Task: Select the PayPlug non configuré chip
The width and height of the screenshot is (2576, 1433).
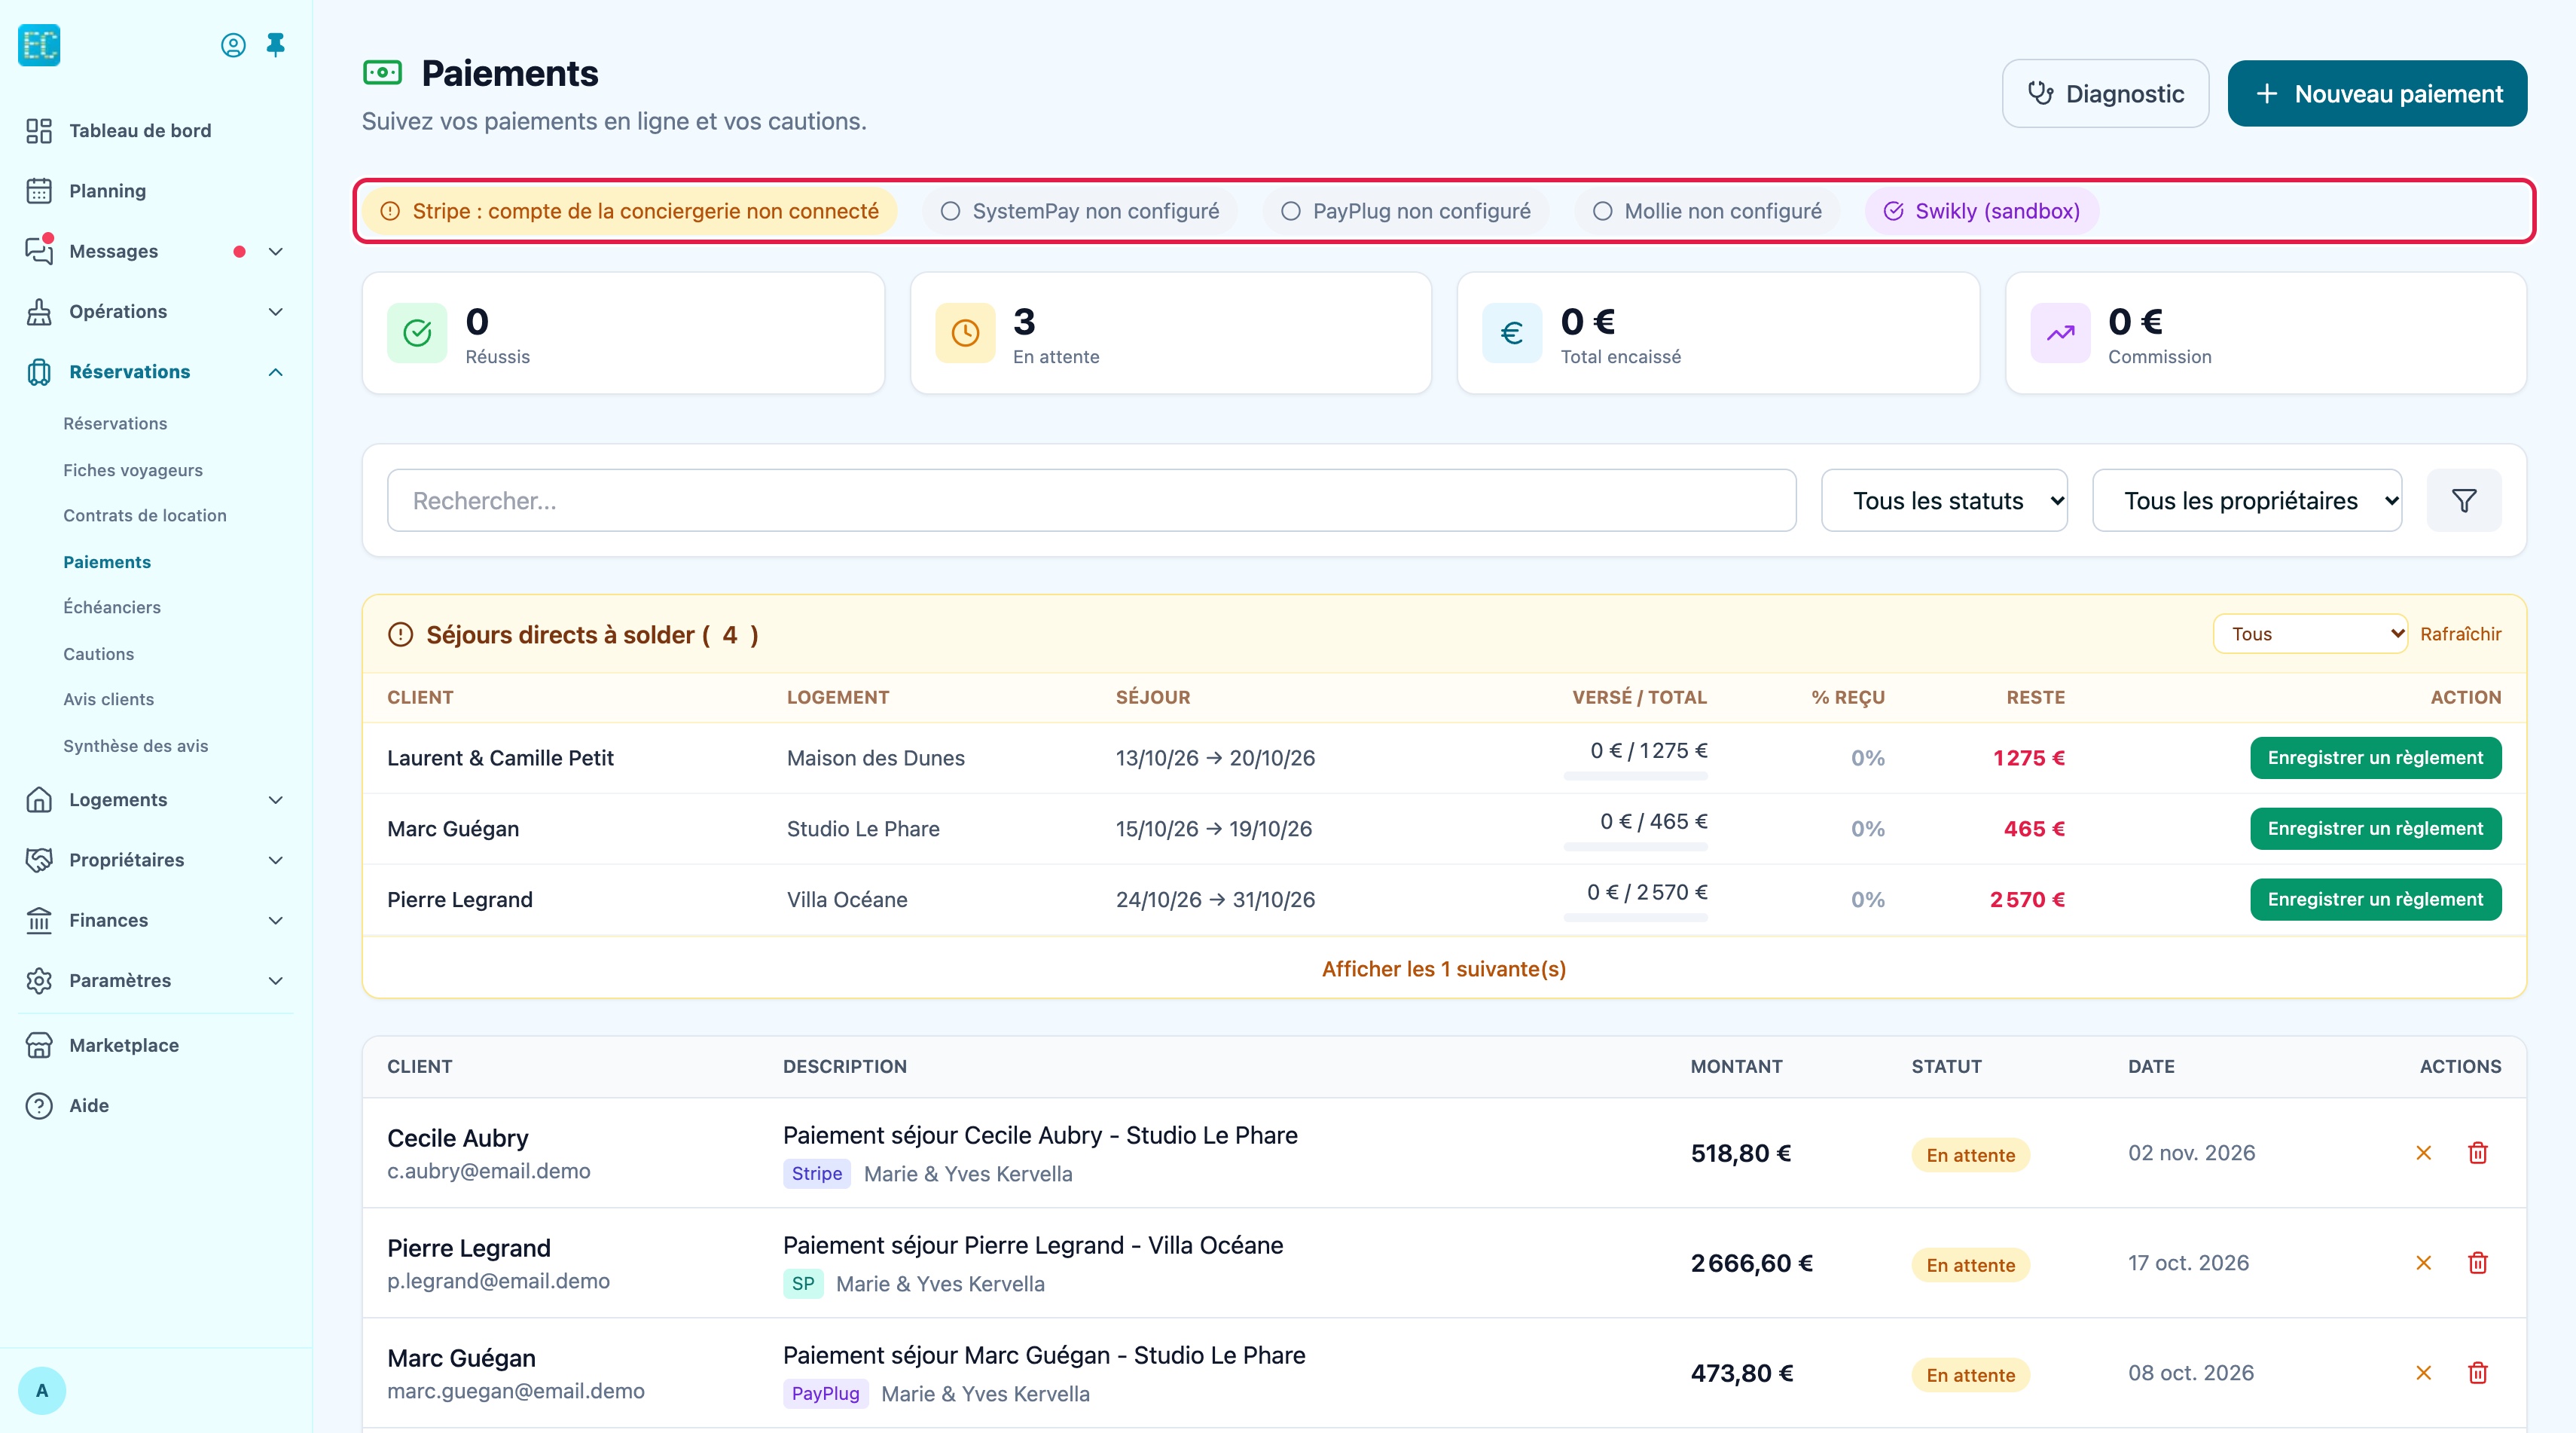Action: (x=1406, y=211)
